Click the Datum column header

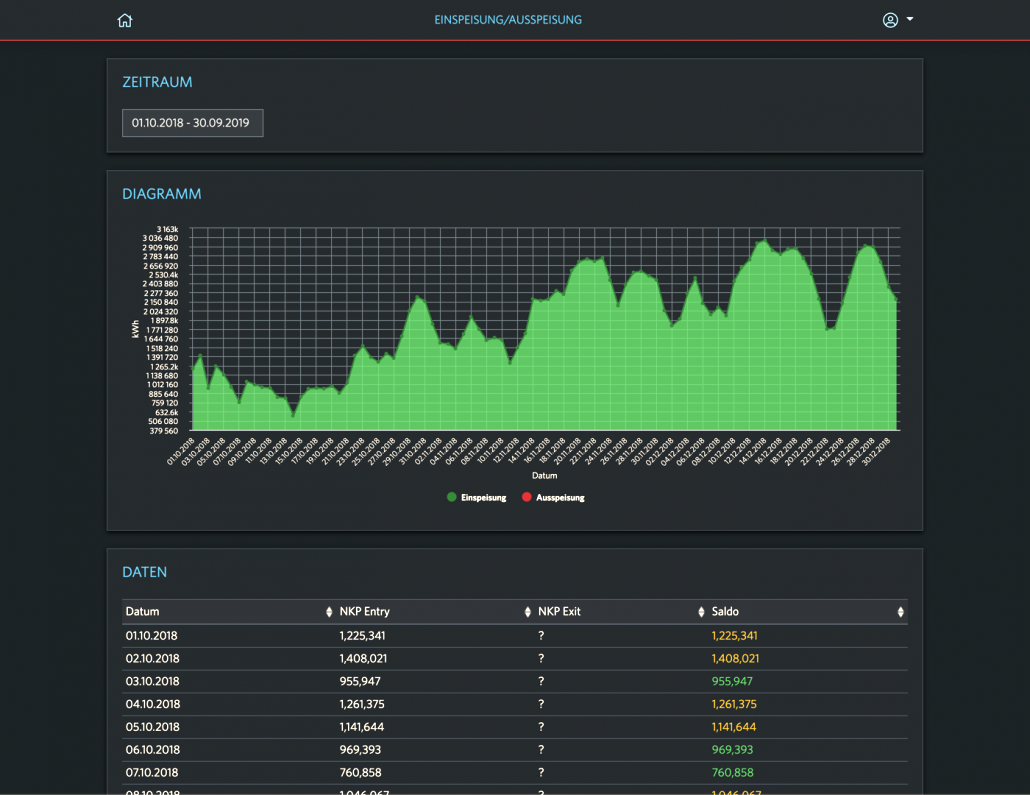tap(143, 612)
